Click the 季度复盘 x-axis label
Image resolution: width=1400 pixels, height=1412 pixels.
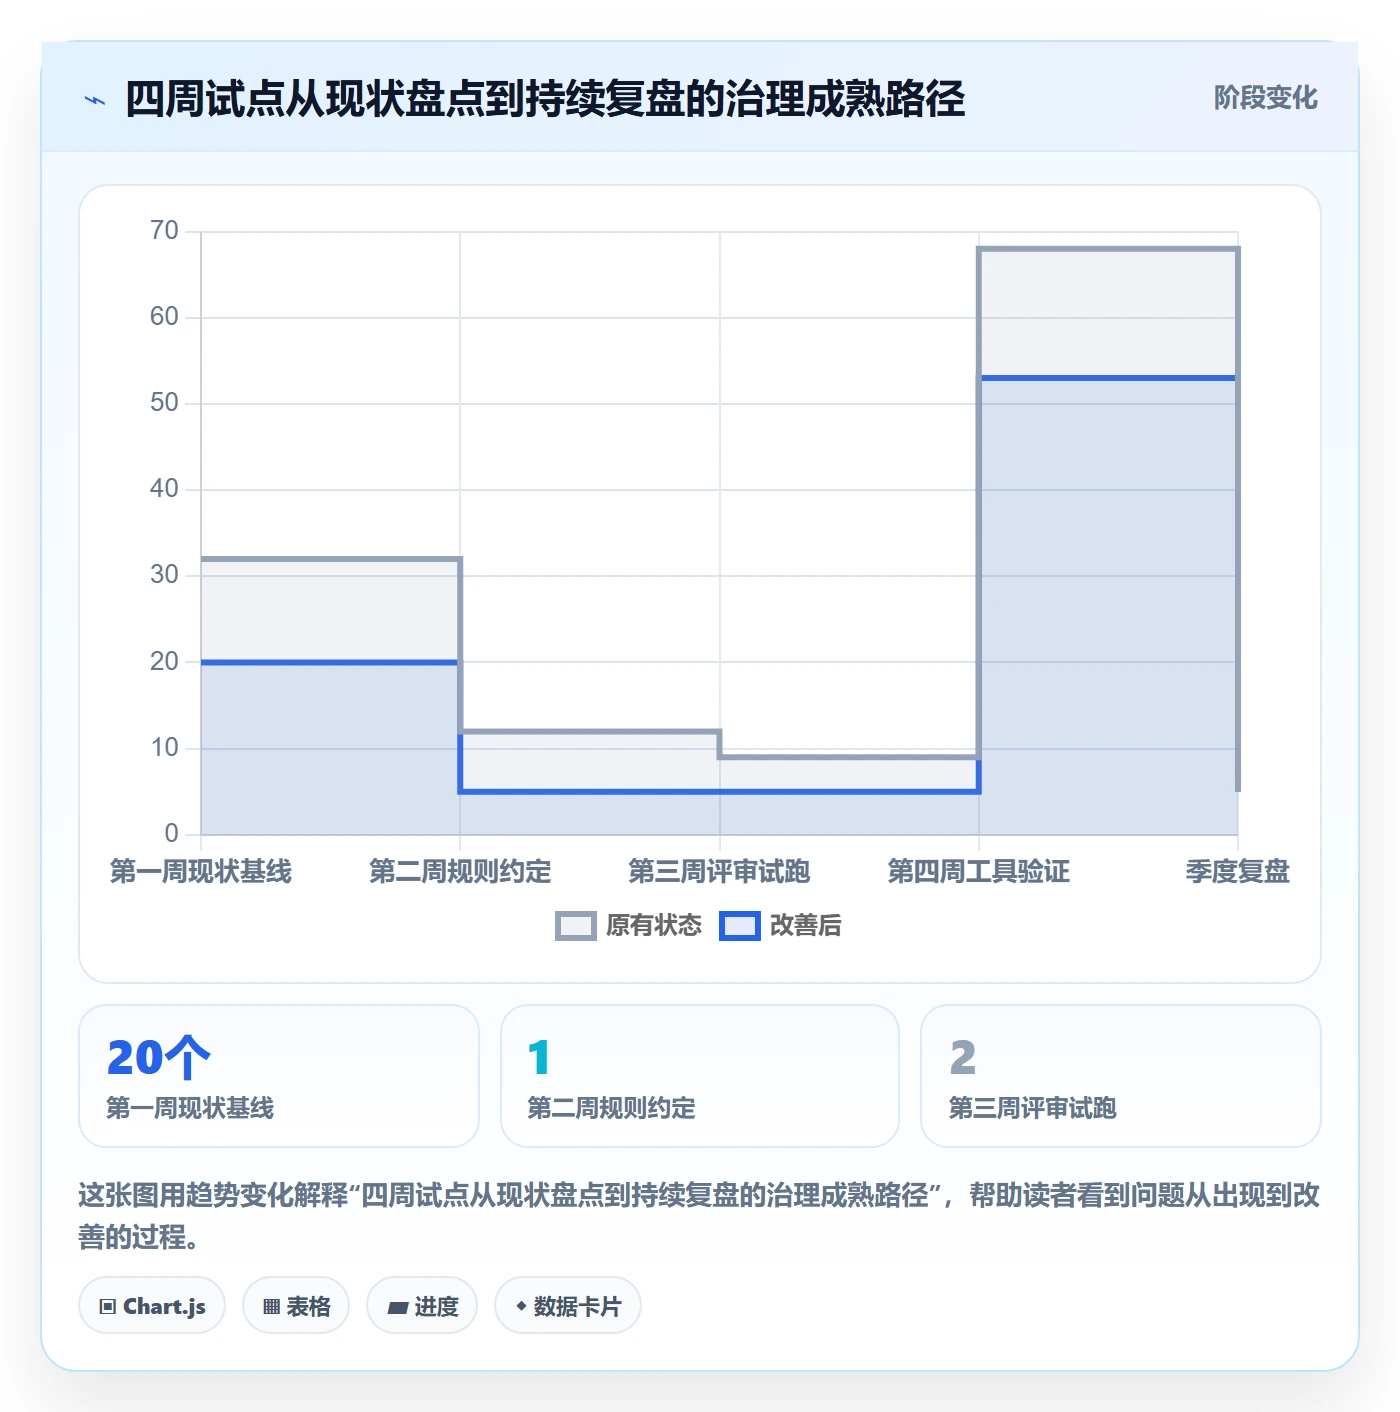click(x=1238, y=872)
